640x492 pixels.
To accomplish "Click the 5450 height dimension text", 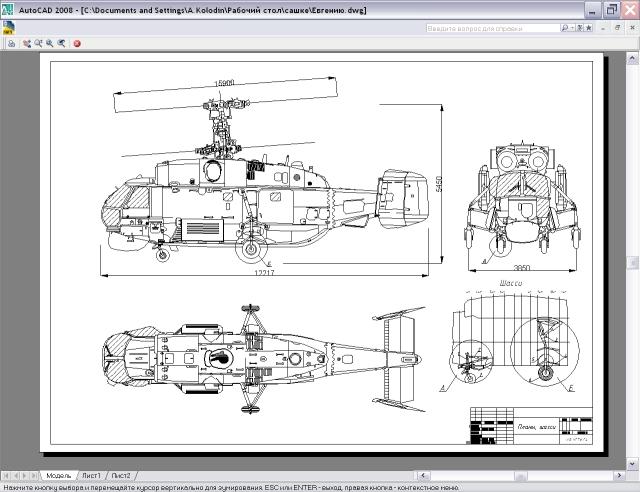I will coord(439,184).
